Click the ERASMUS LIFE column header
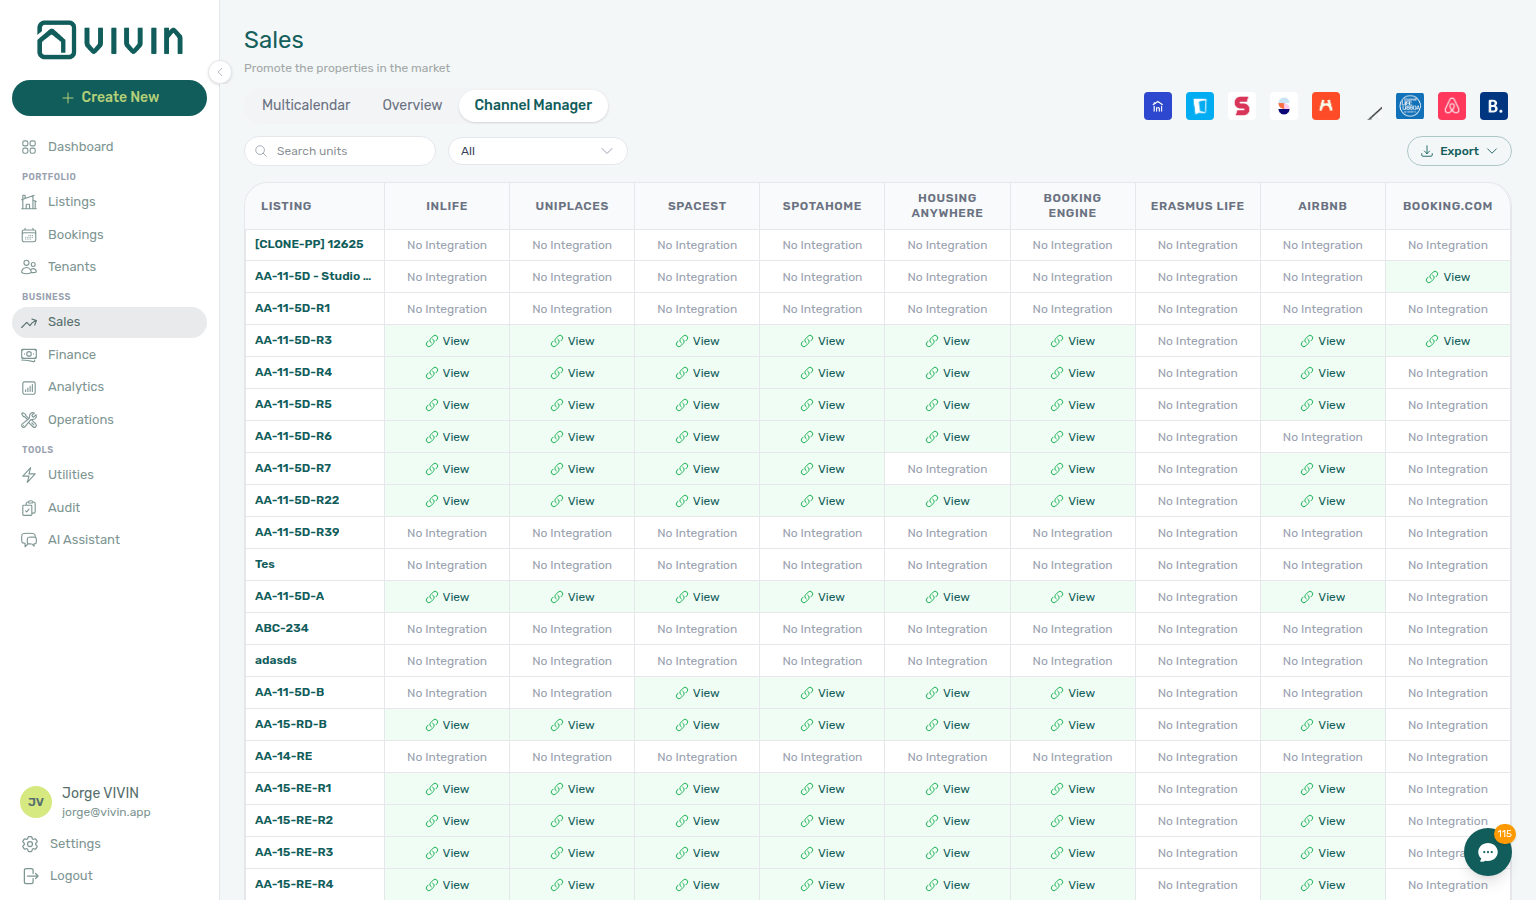 (x=1197, y=206)
